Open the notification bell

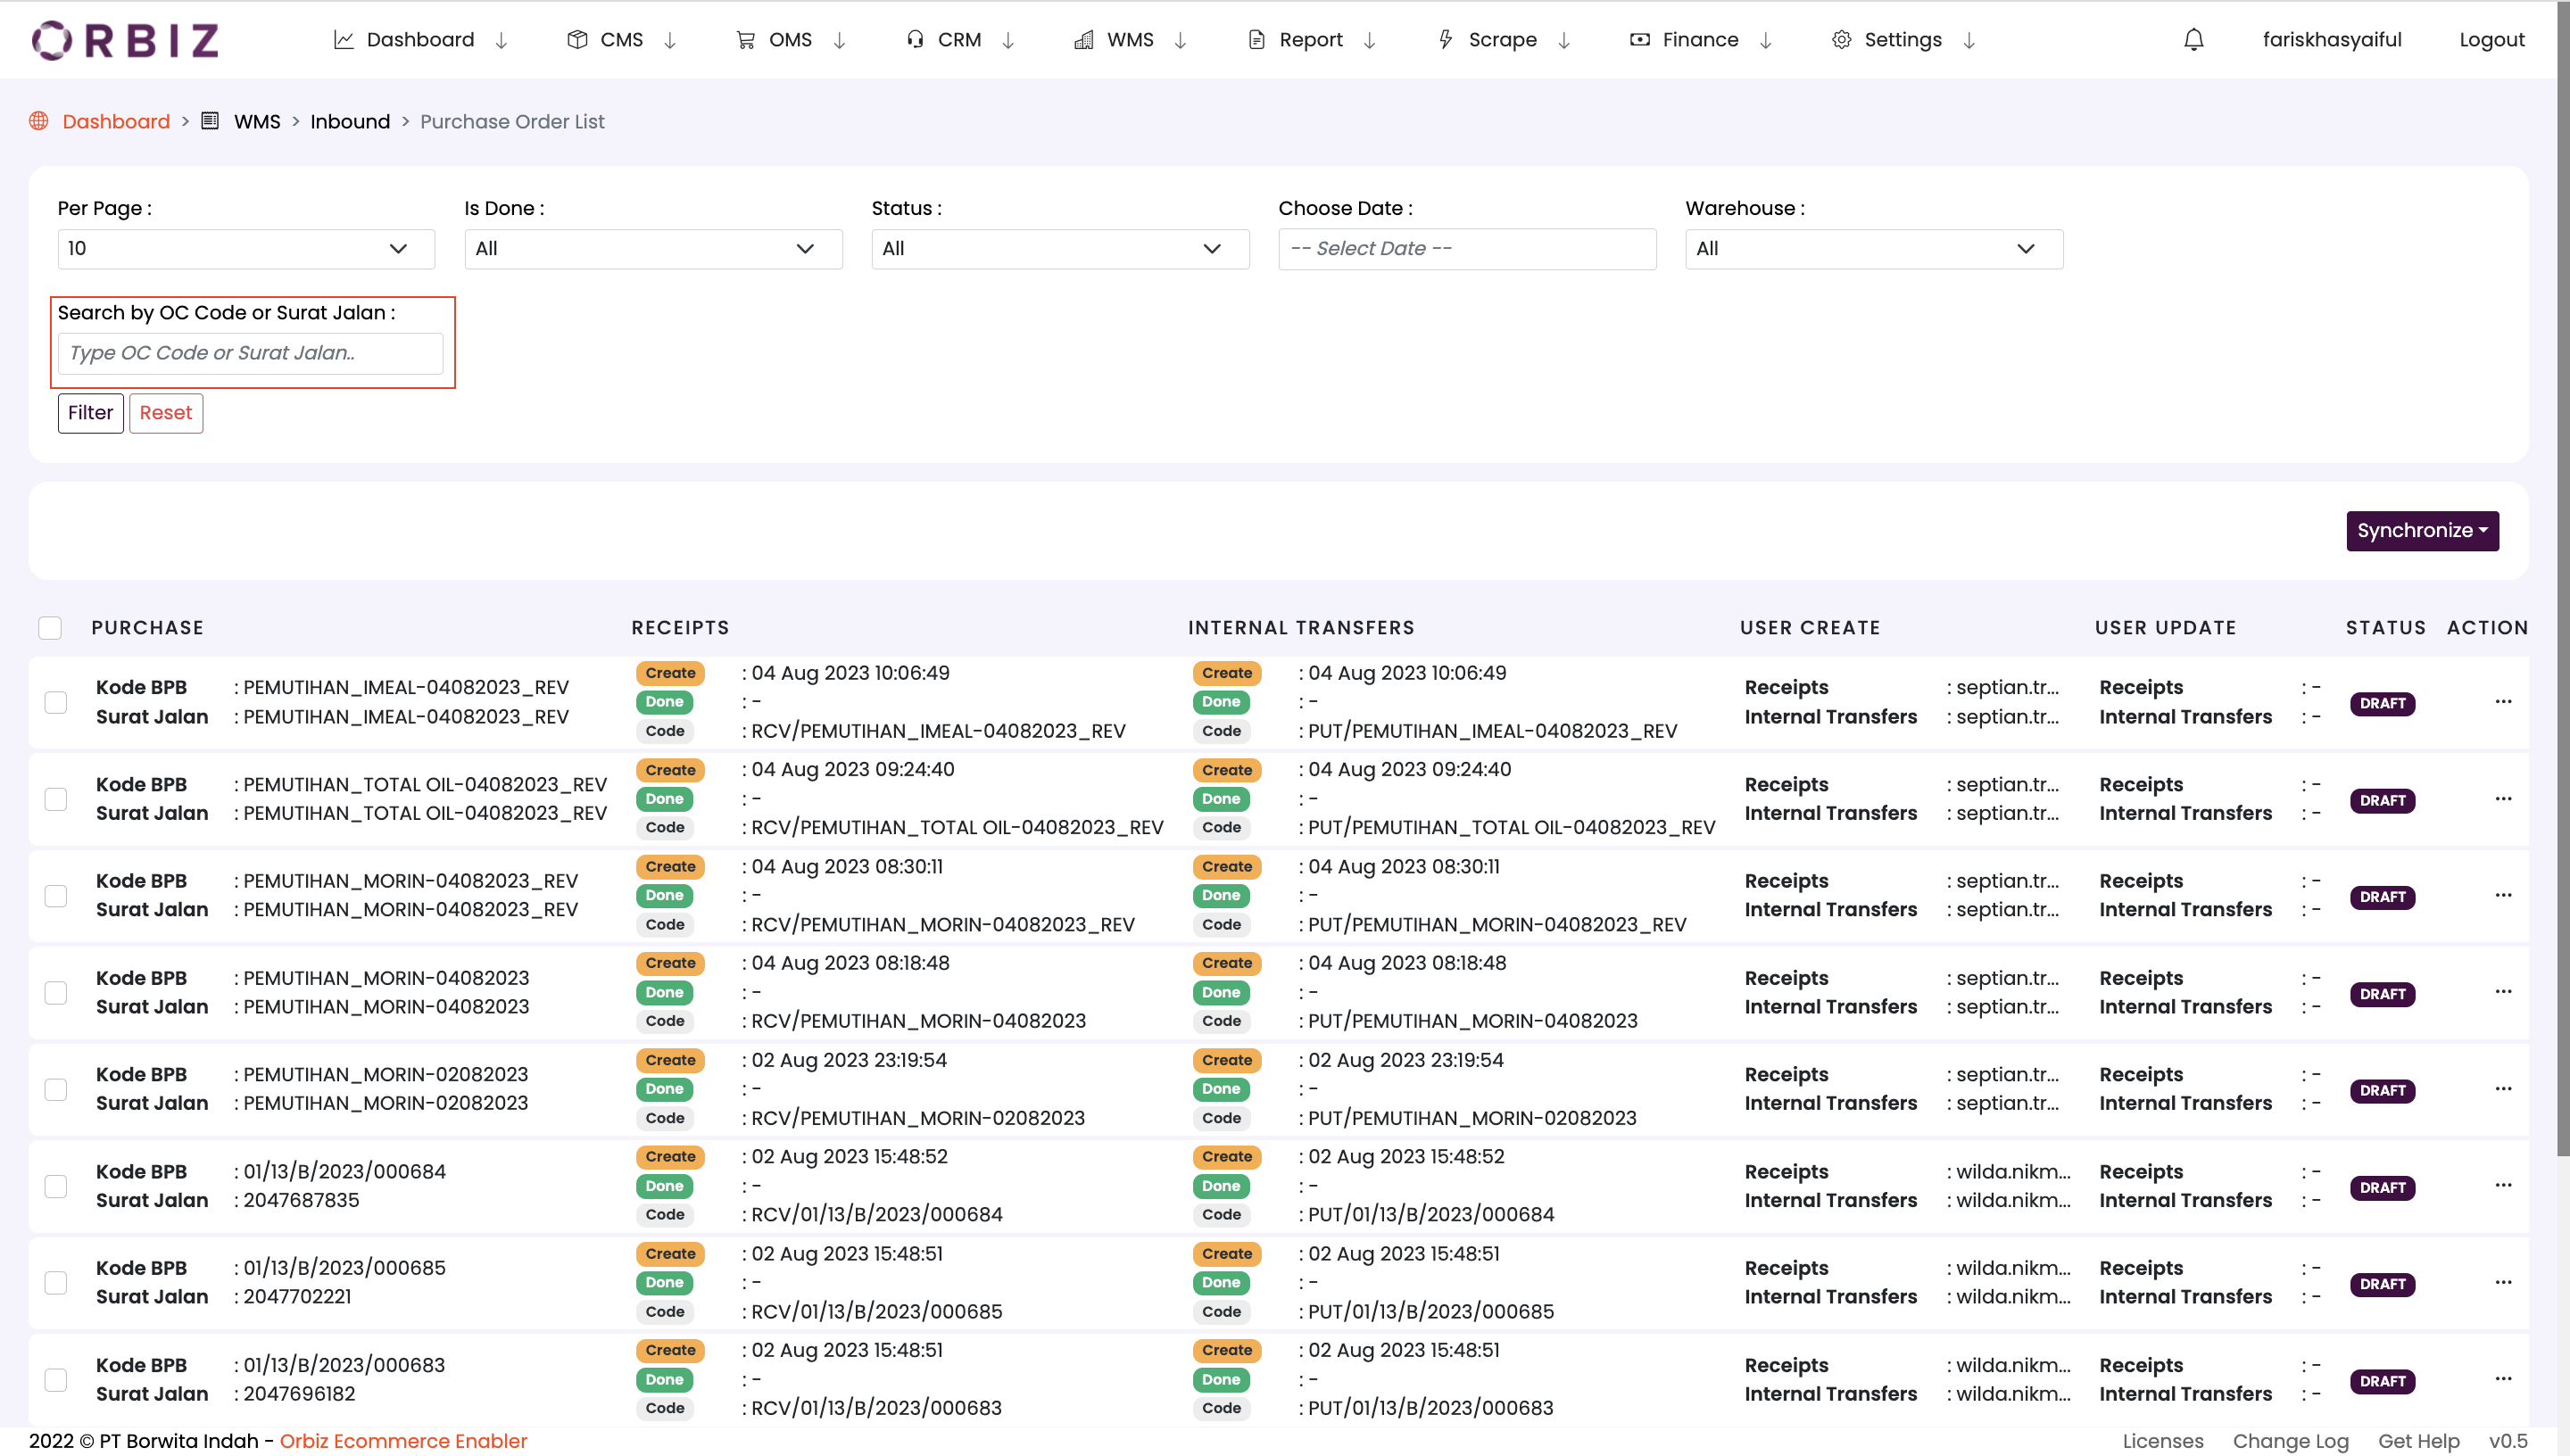click(2193, 40)
